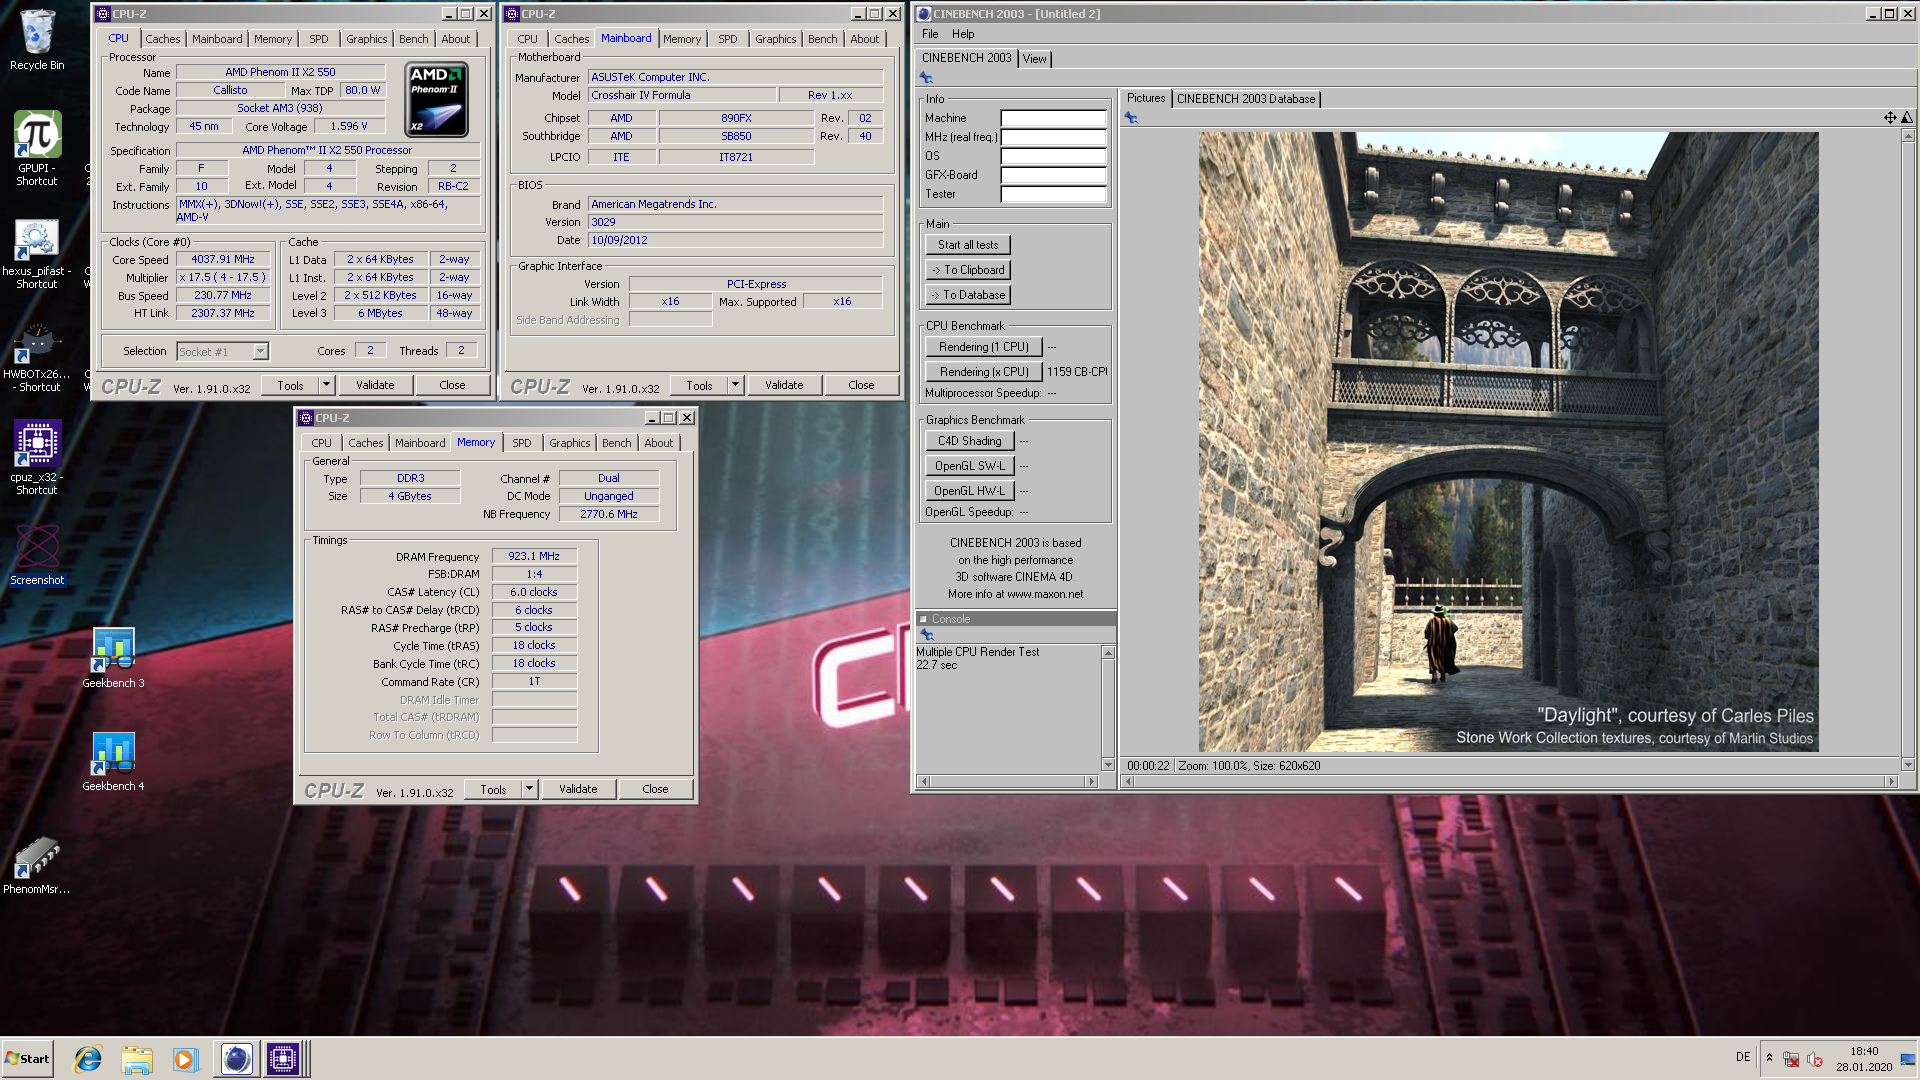
Task: Open the Recycle Bin desktop icon
Action: 37,40
